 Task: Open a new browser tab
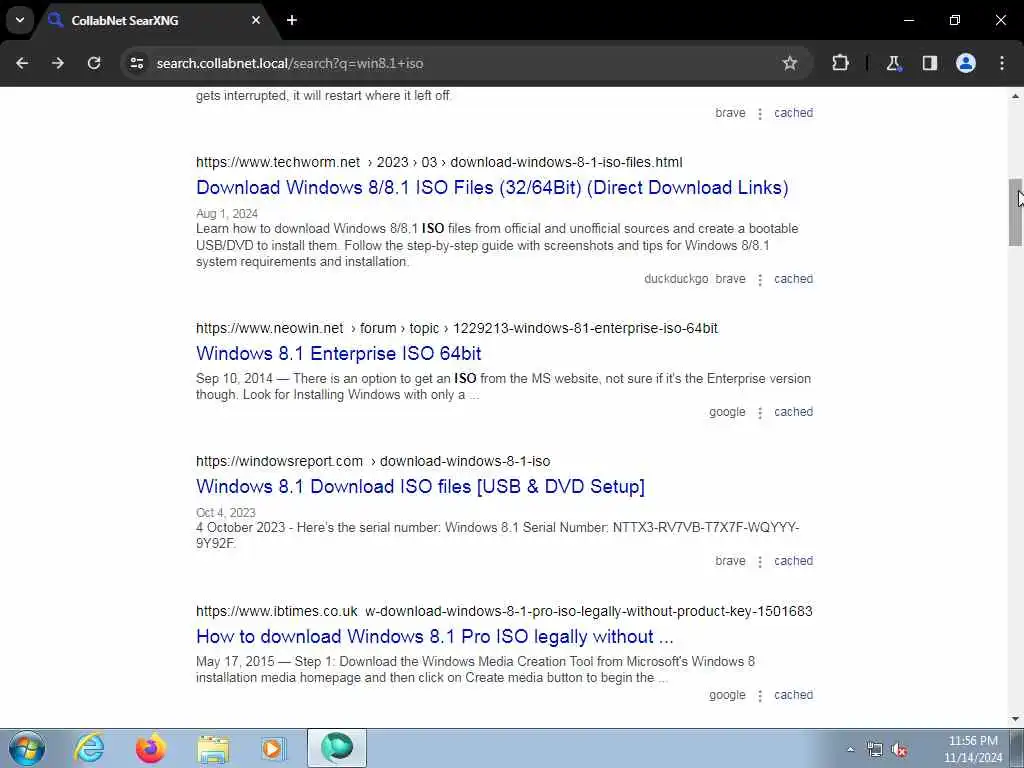pyautogui.click(x=292, y=20)
